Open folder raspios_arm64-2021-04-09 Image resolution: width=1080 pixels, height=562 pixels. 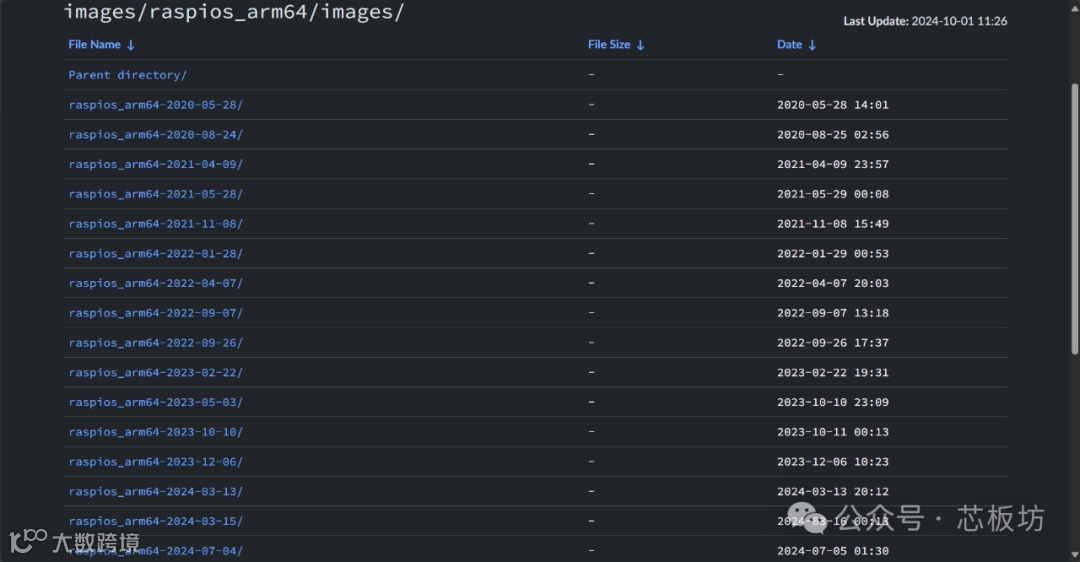click(x=156, y=164)
